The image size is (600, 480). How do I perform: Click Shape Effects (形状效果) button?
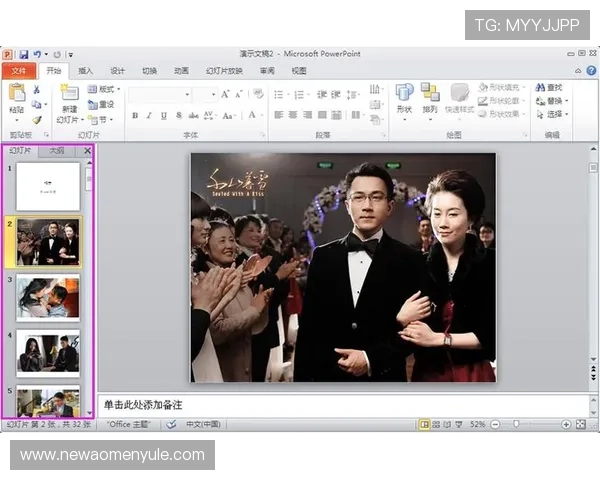pos(502,114)
